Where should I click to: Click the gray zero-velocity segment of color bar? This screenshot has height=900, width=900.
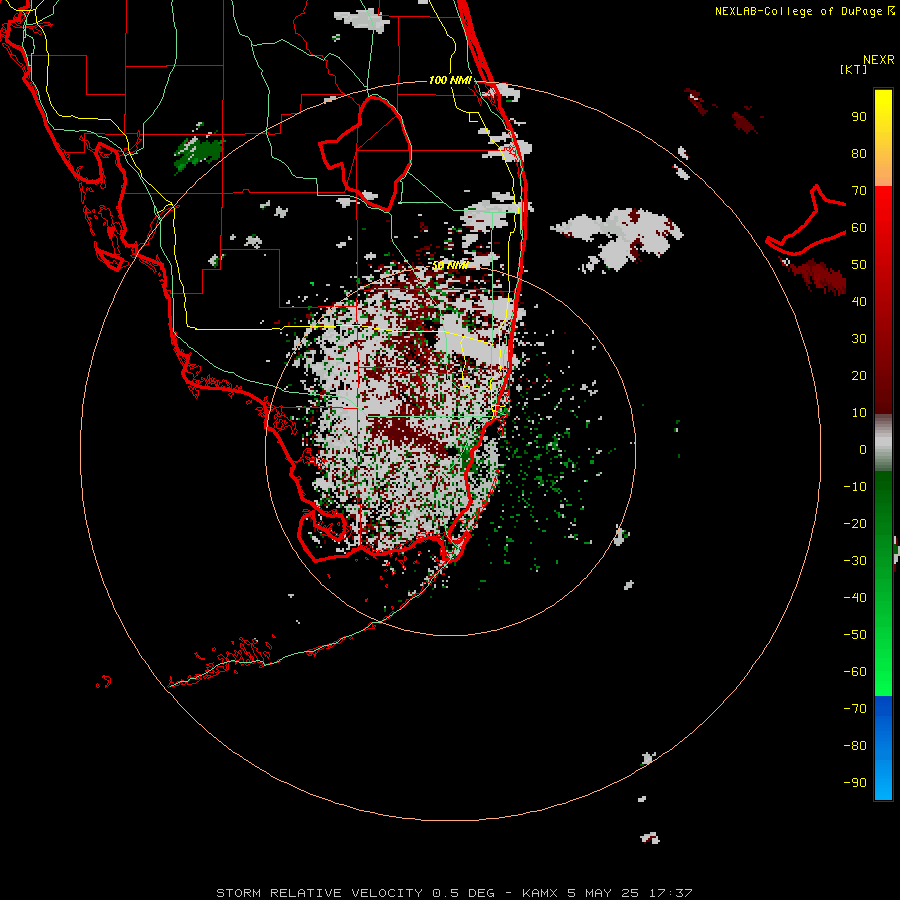point(883,443)
